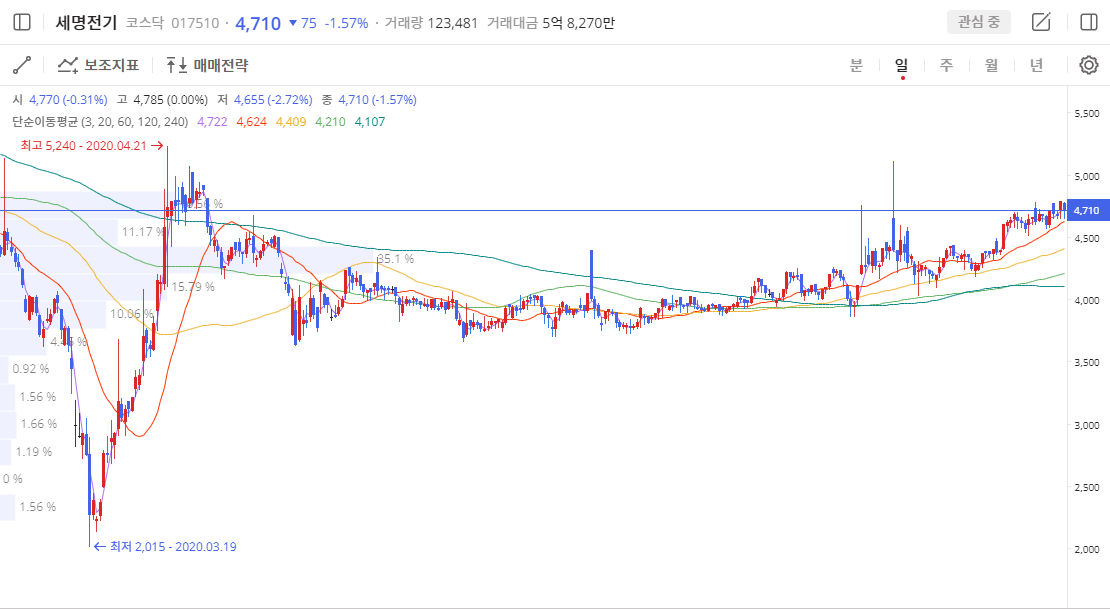Click the 세명전기 stock name
The image size is (1110, 609).
click(x=86, y=23)
